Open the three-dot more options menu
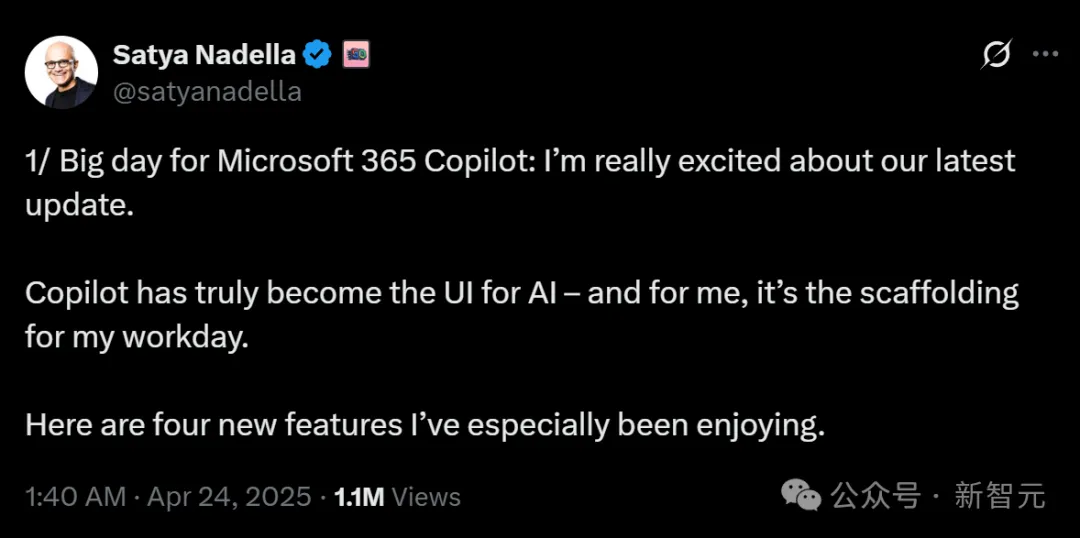 click(x=1045, y=55)
